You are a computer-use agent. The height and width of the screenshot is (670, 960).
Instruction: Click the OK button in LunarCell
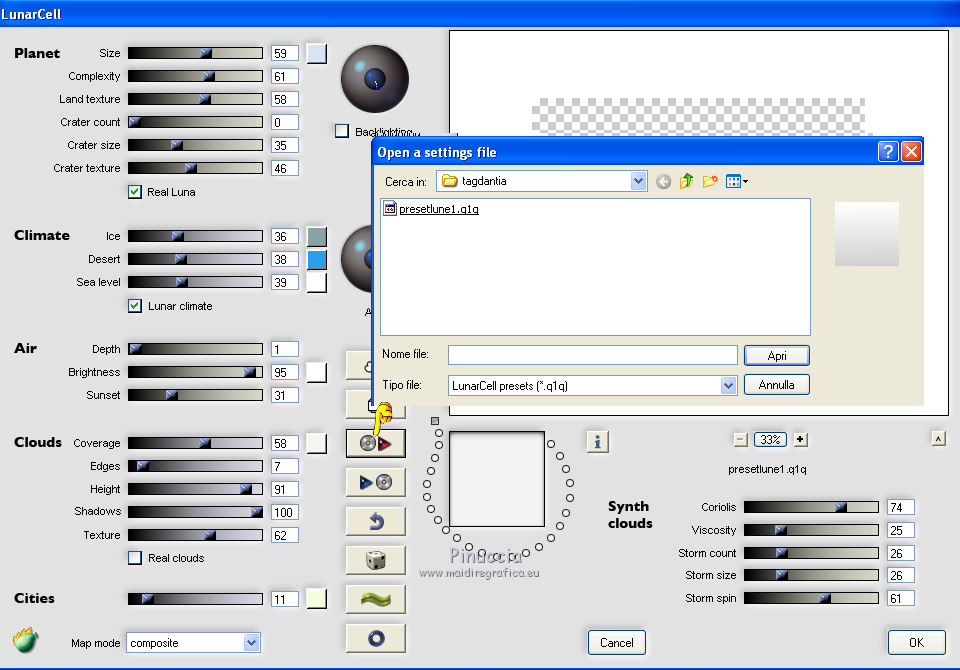917,642
